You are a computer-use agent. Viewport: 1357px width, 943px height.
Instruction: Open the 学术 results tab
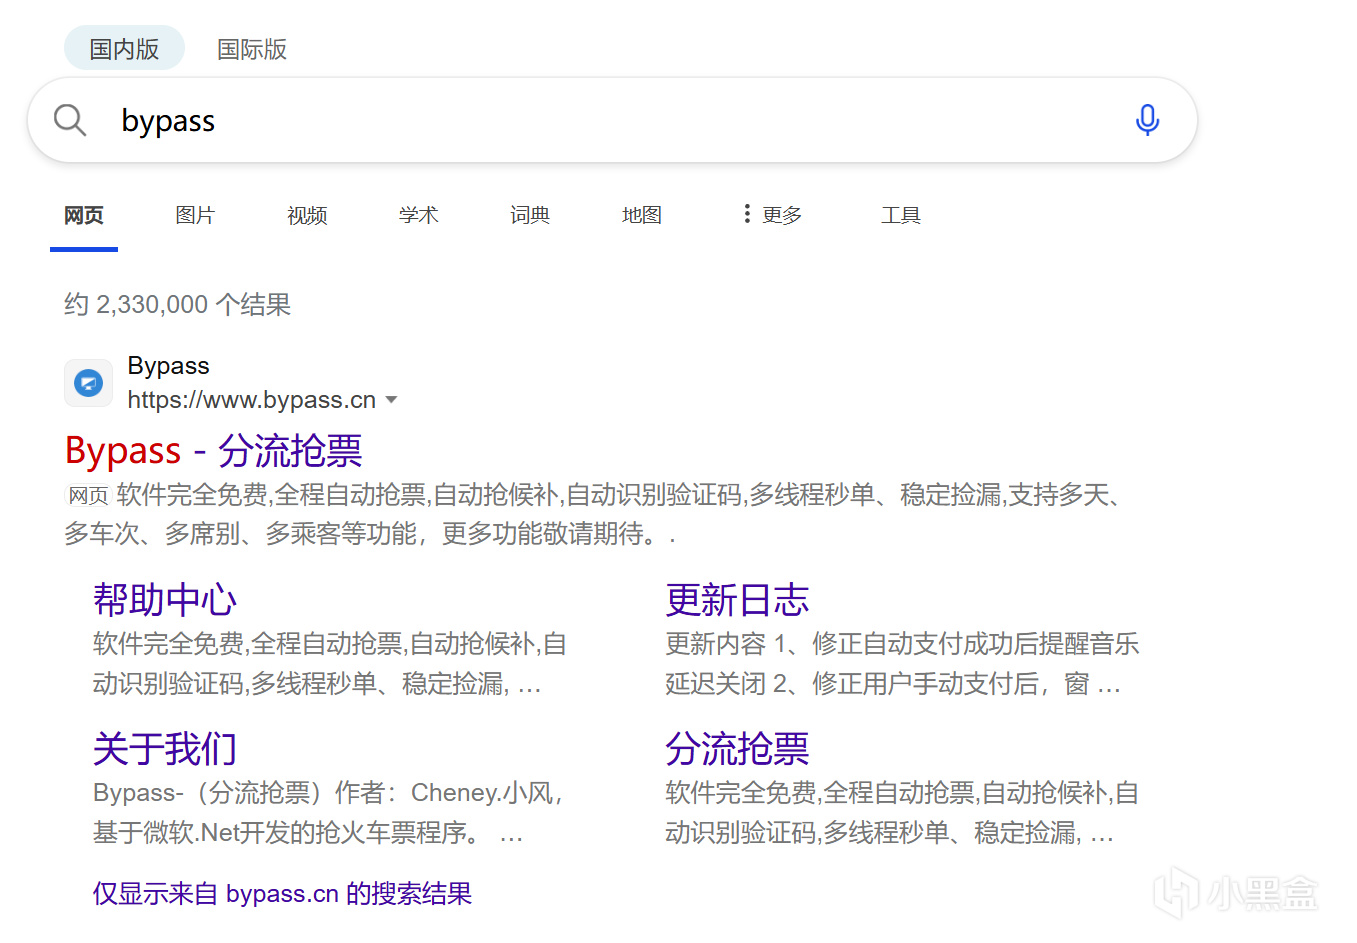pyautogui.click(x=418, y=215)
